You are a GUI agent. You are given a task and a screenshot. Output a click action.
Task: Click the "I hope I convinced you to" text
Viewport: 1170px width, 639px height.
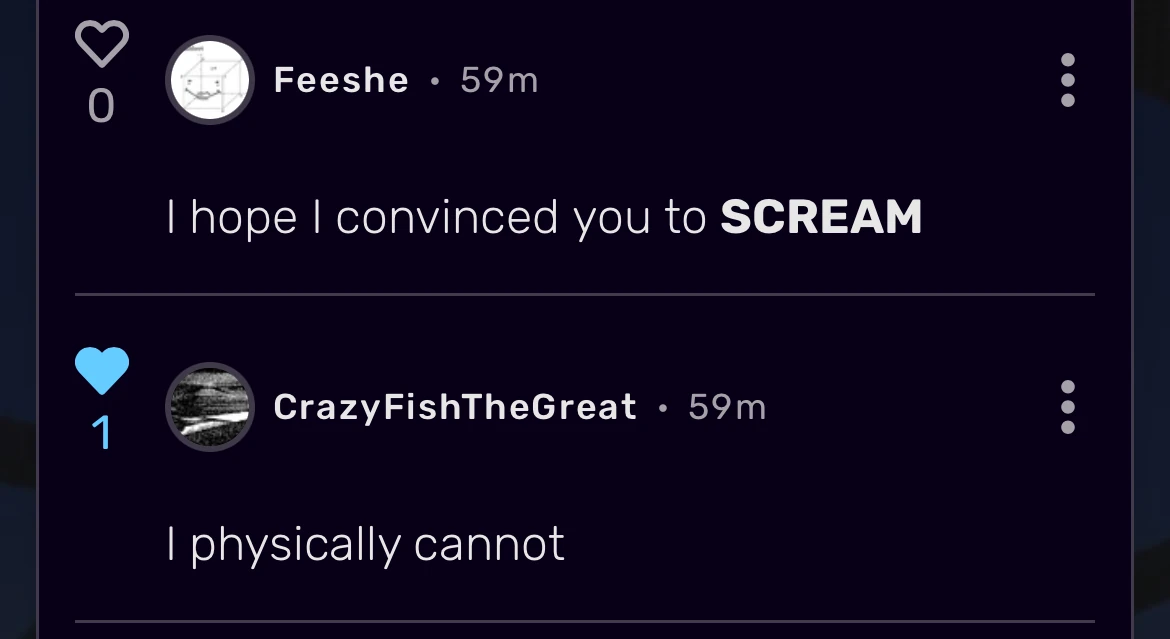437,217
